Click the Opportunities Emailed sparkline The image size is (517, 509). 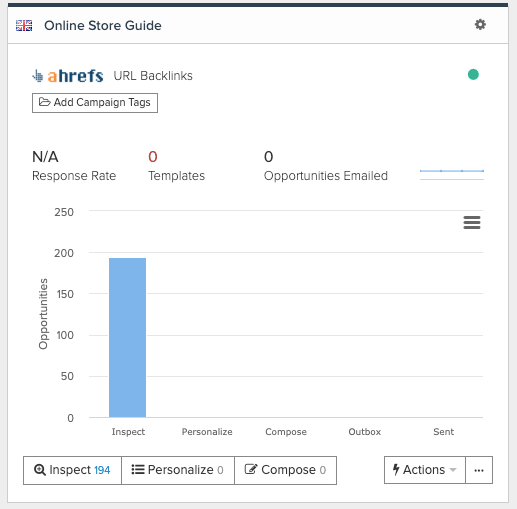point(452,175)
